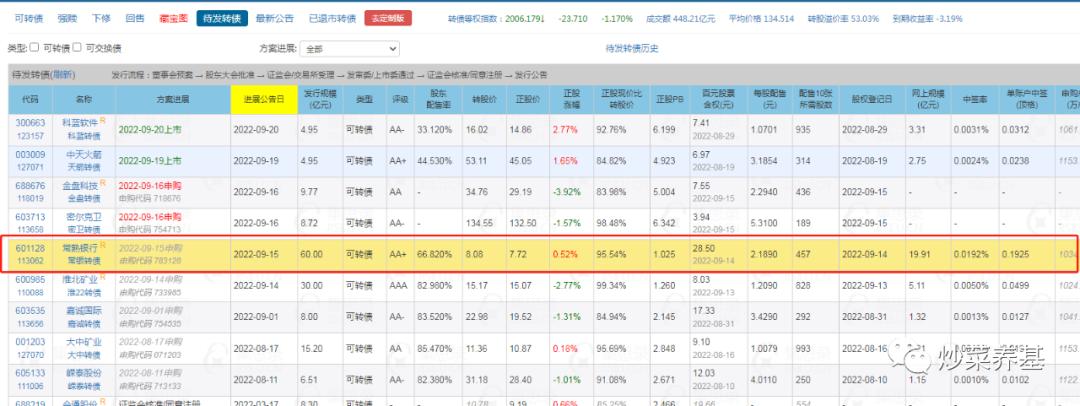The height and width of the screenshot is (406, 1080).
Task: Select the highlighted 待发转债 tab
Action: [x=222, y=19]
